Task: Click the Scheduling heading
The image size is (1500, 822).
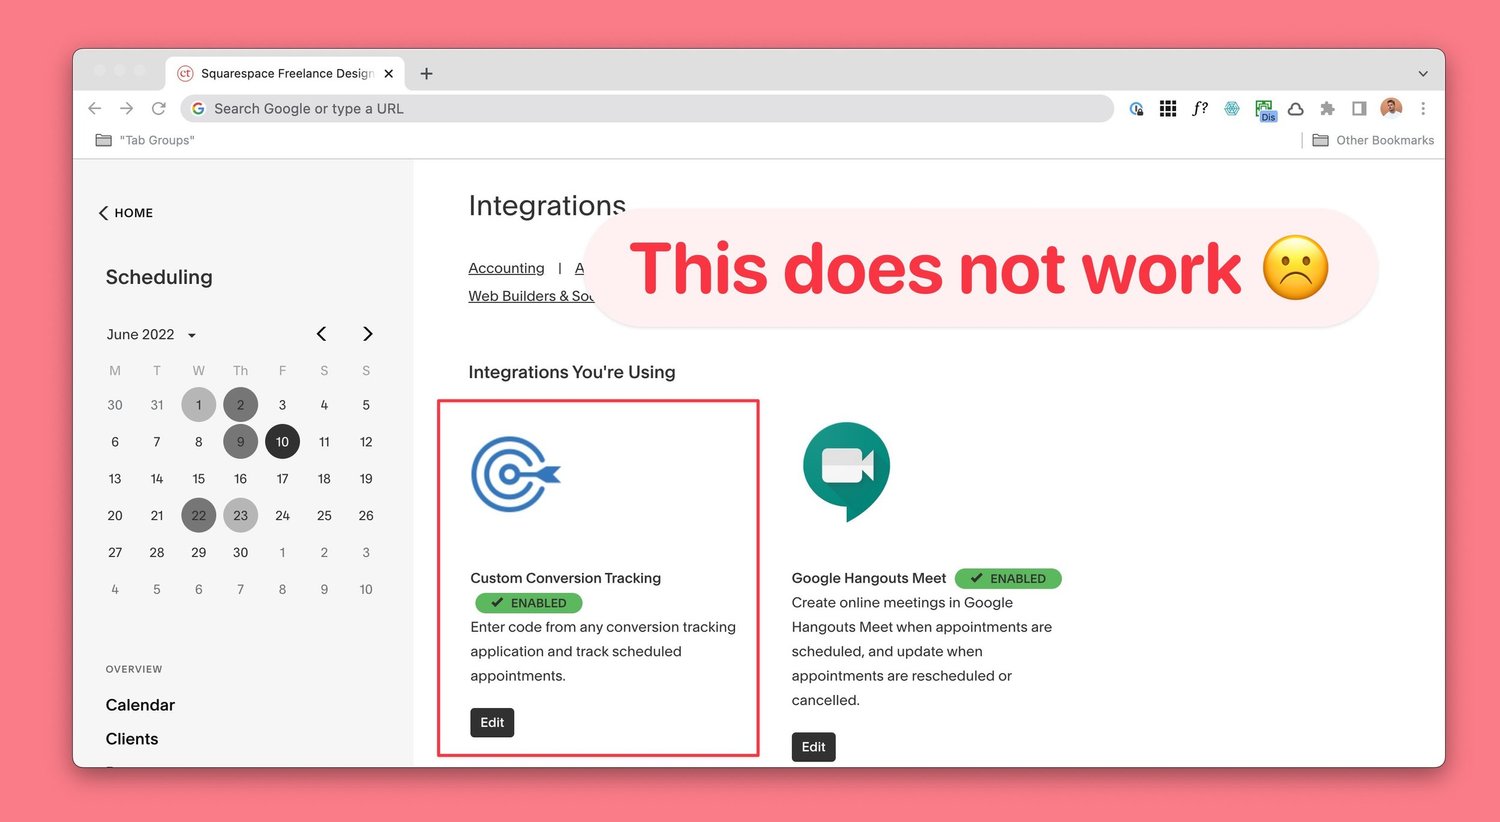Action: 159,277
